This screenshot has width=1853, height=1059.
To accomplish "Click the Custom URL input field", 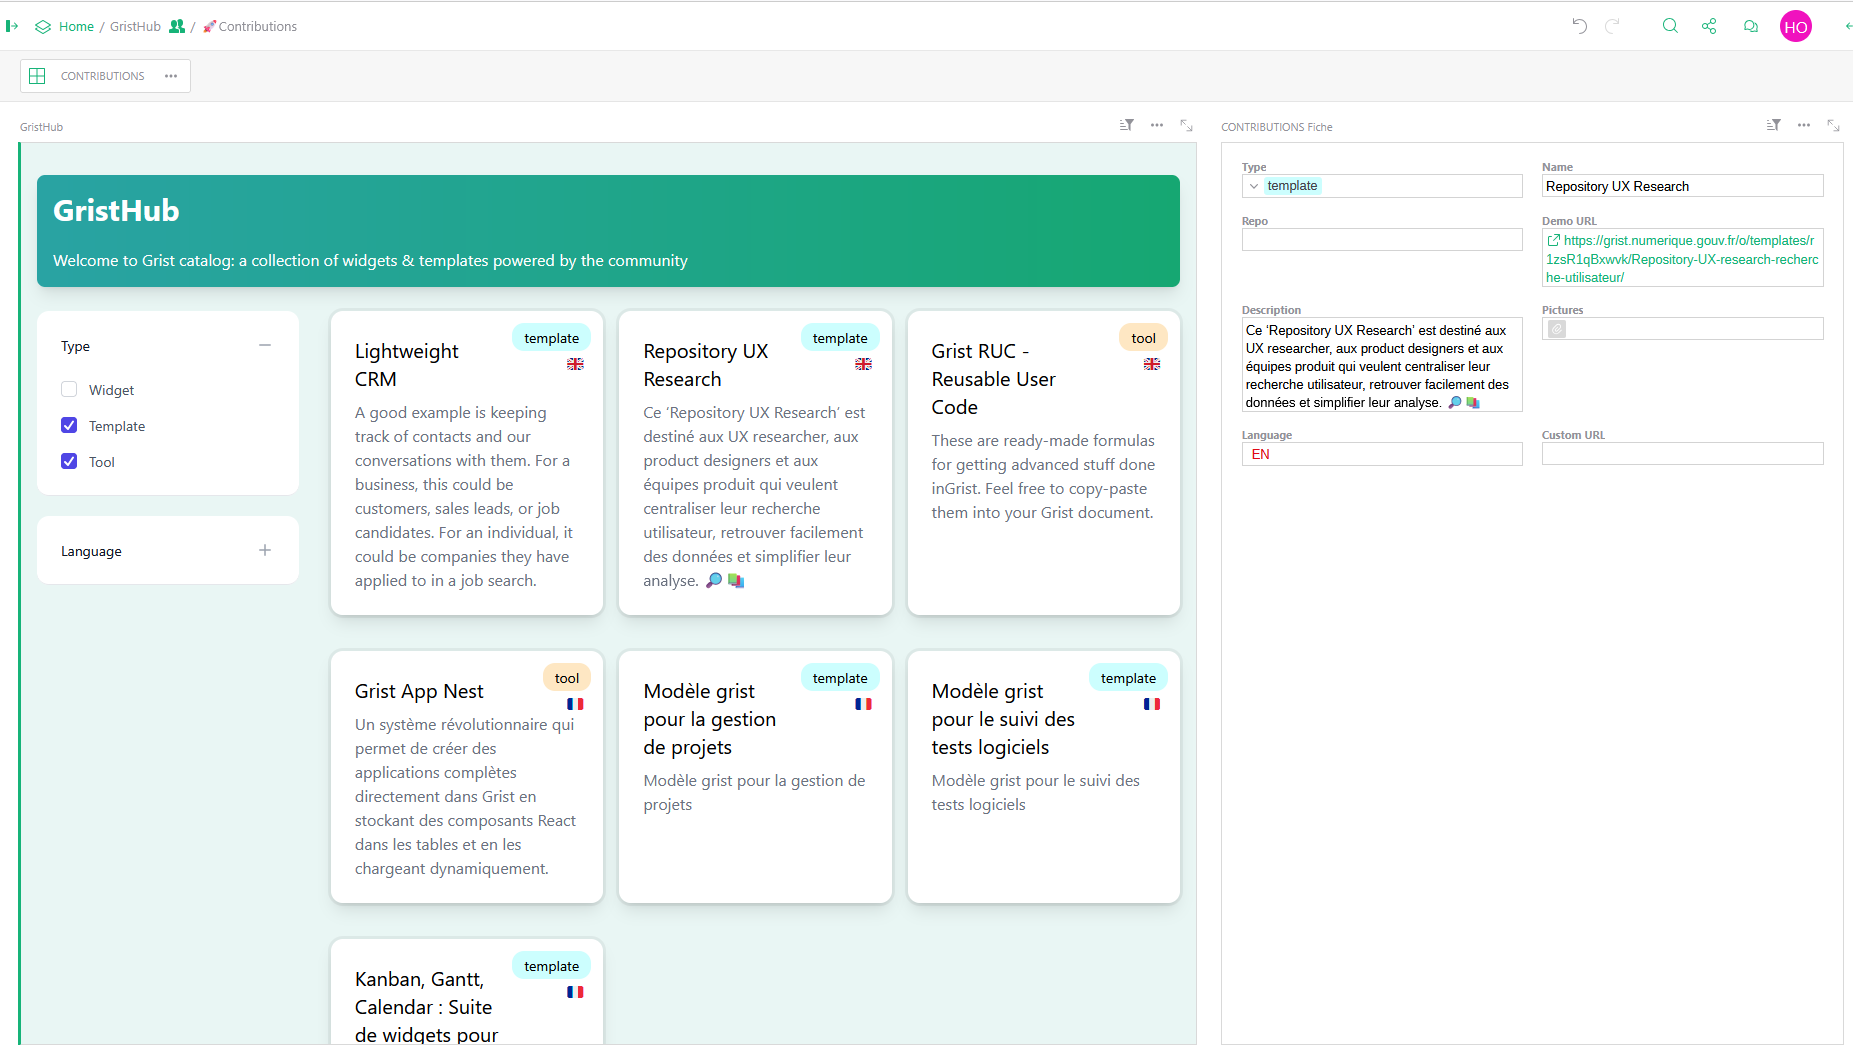I will 1682,454.
